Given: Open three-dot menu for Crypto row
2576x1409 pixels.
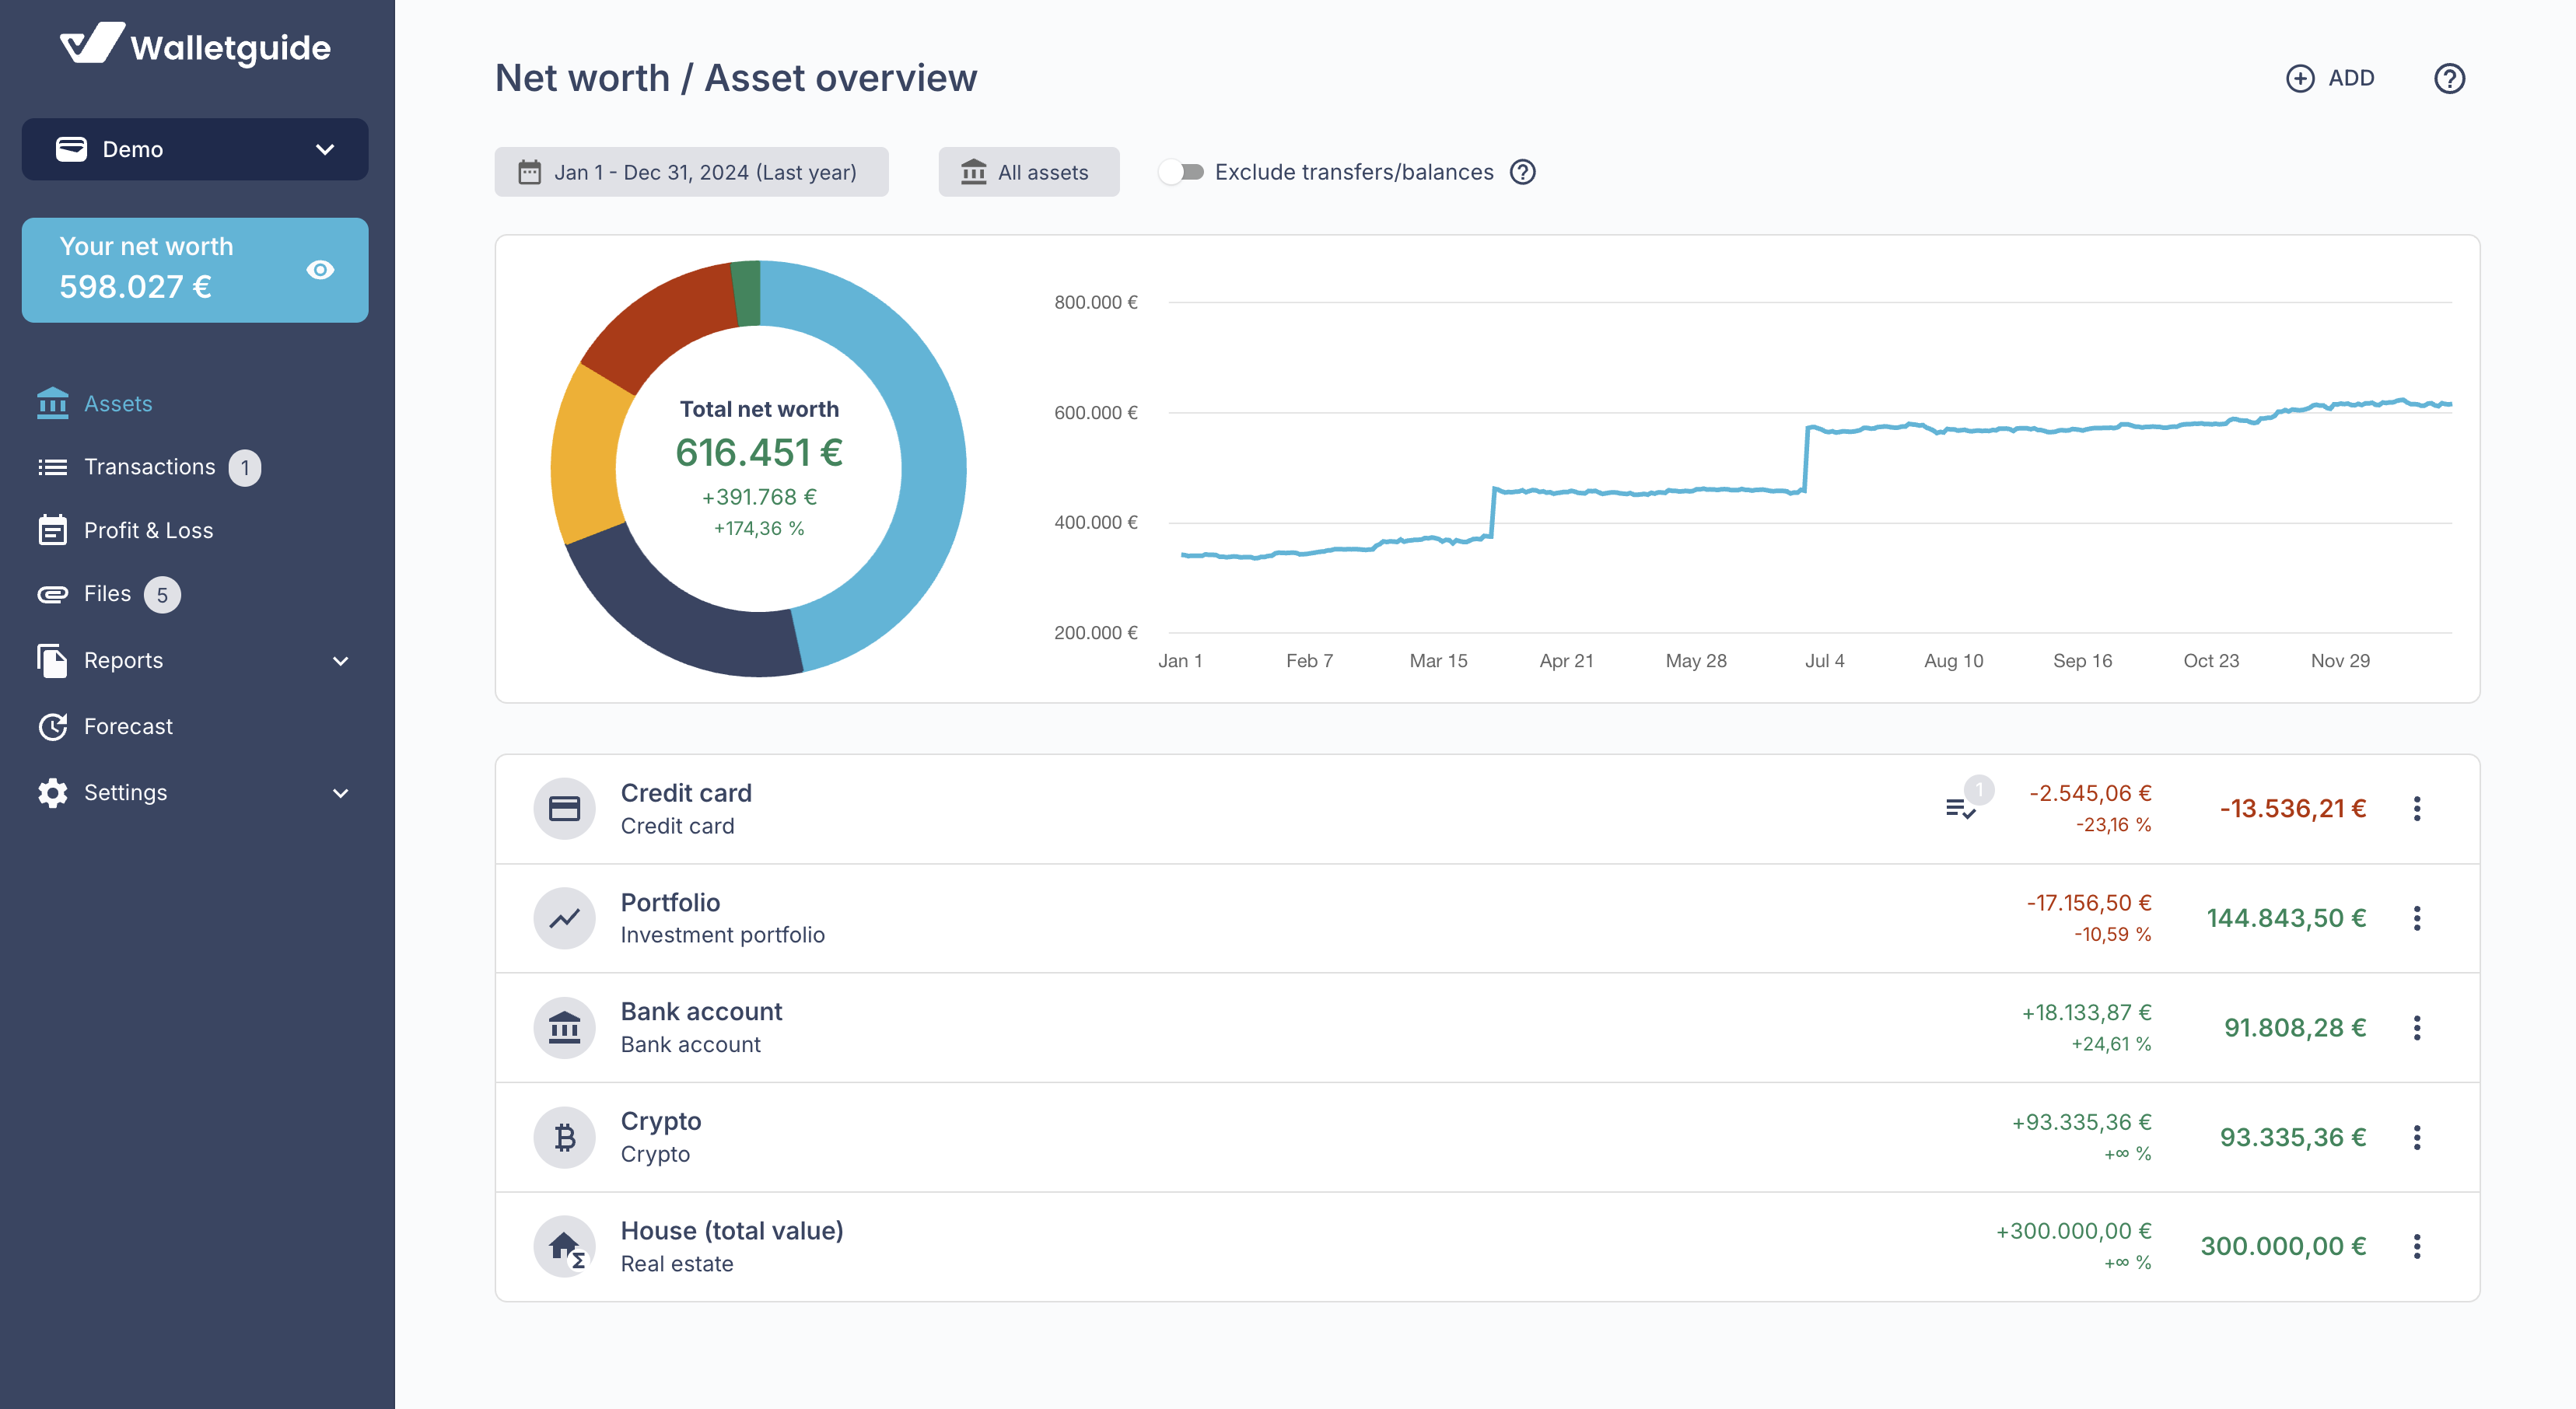Looking at the screenshot, I should [x=2416, y=1137].
